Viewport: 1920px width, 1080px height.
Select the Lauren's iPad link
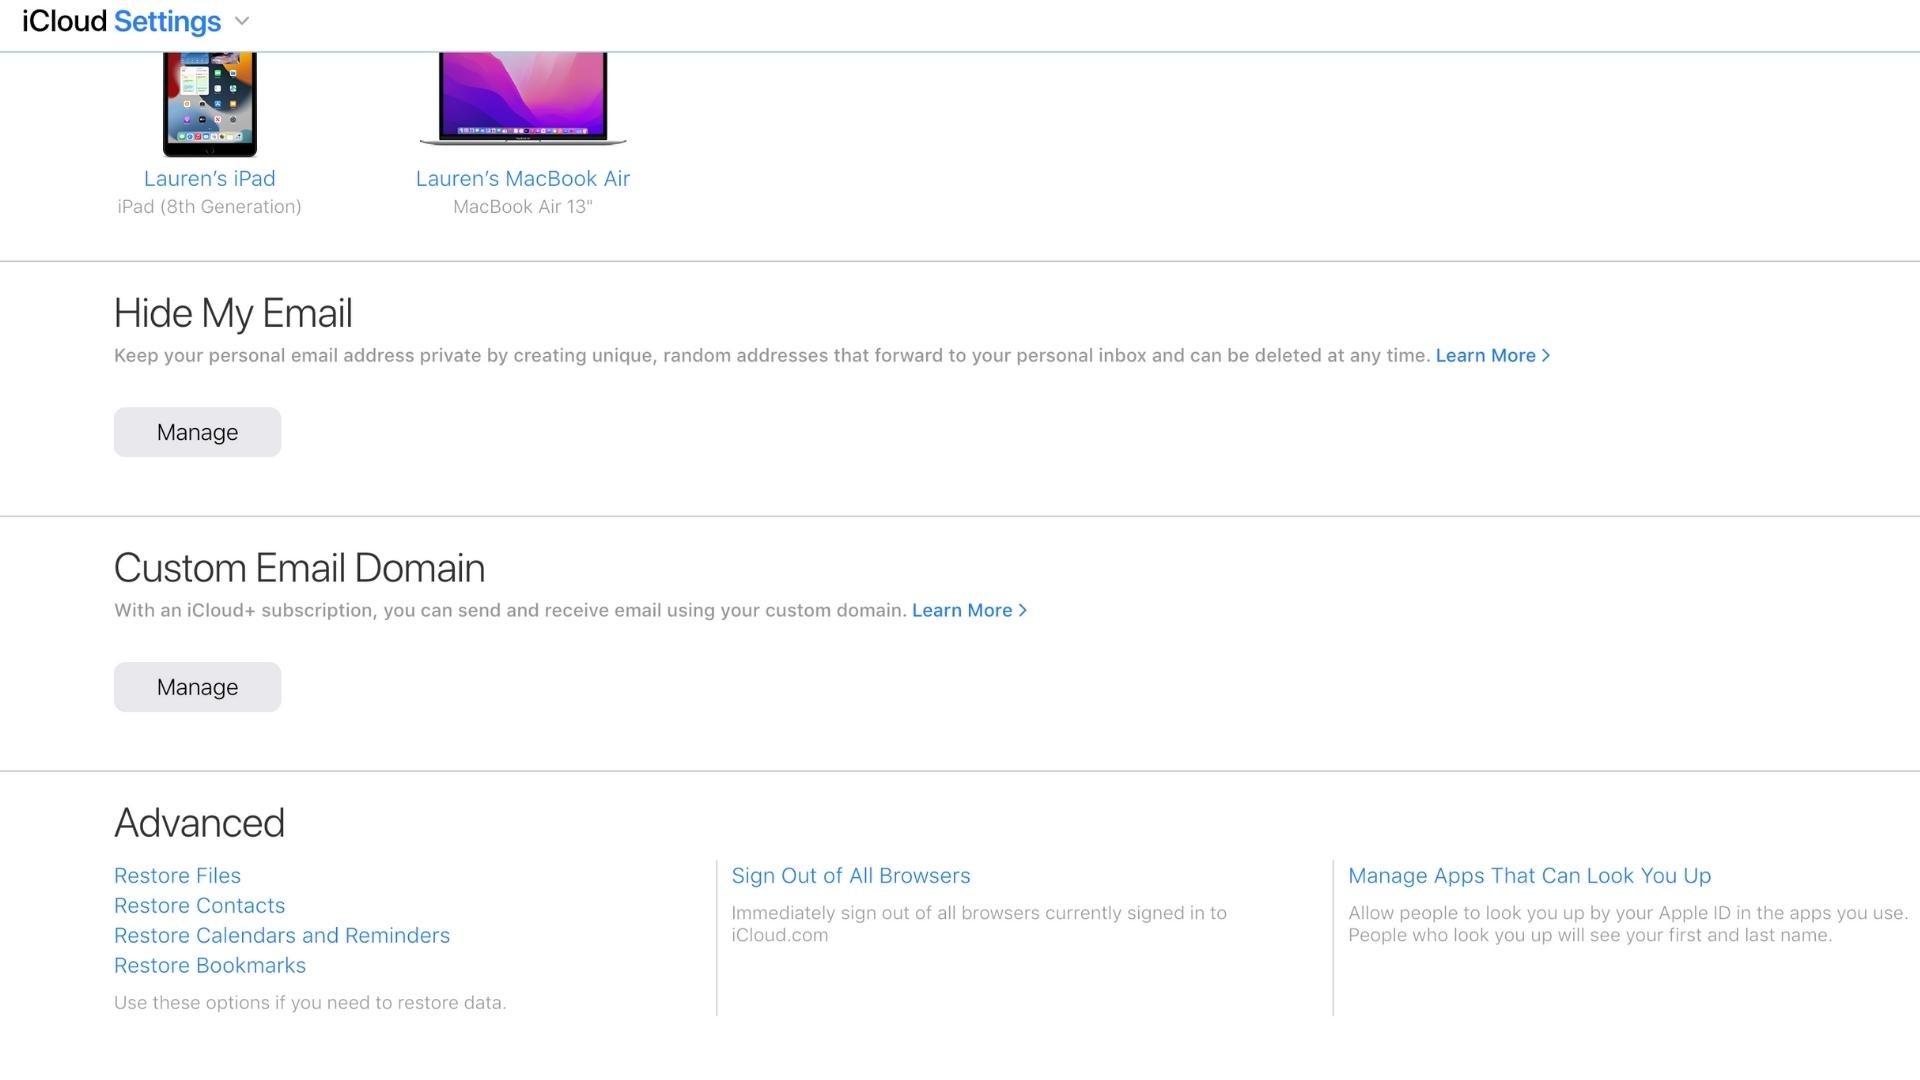pyautogui.click(x=209, y=178)
